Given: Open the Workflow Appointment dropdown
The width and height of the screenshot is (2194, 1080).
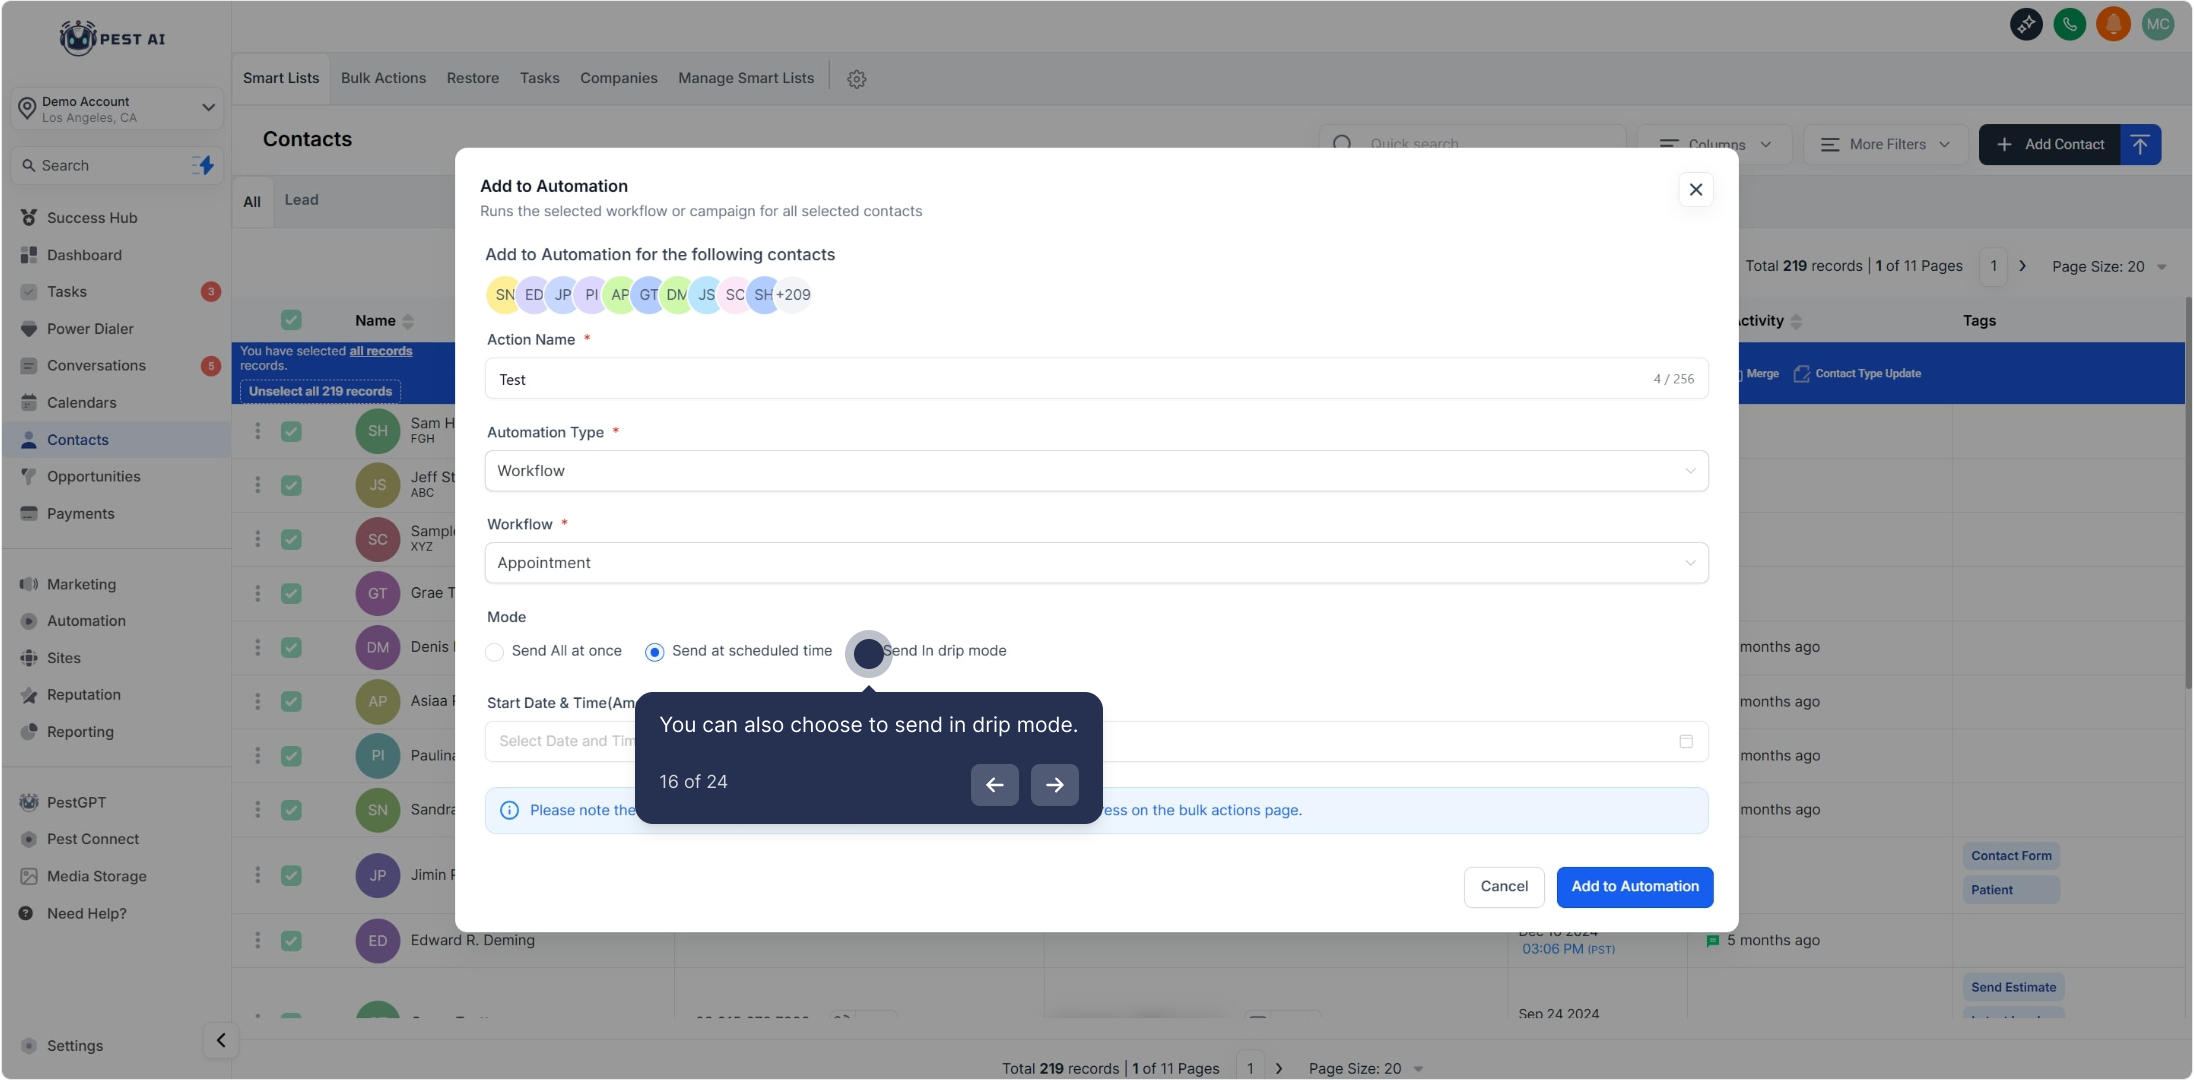Looking at the screenshot, I should point(1096,563).
